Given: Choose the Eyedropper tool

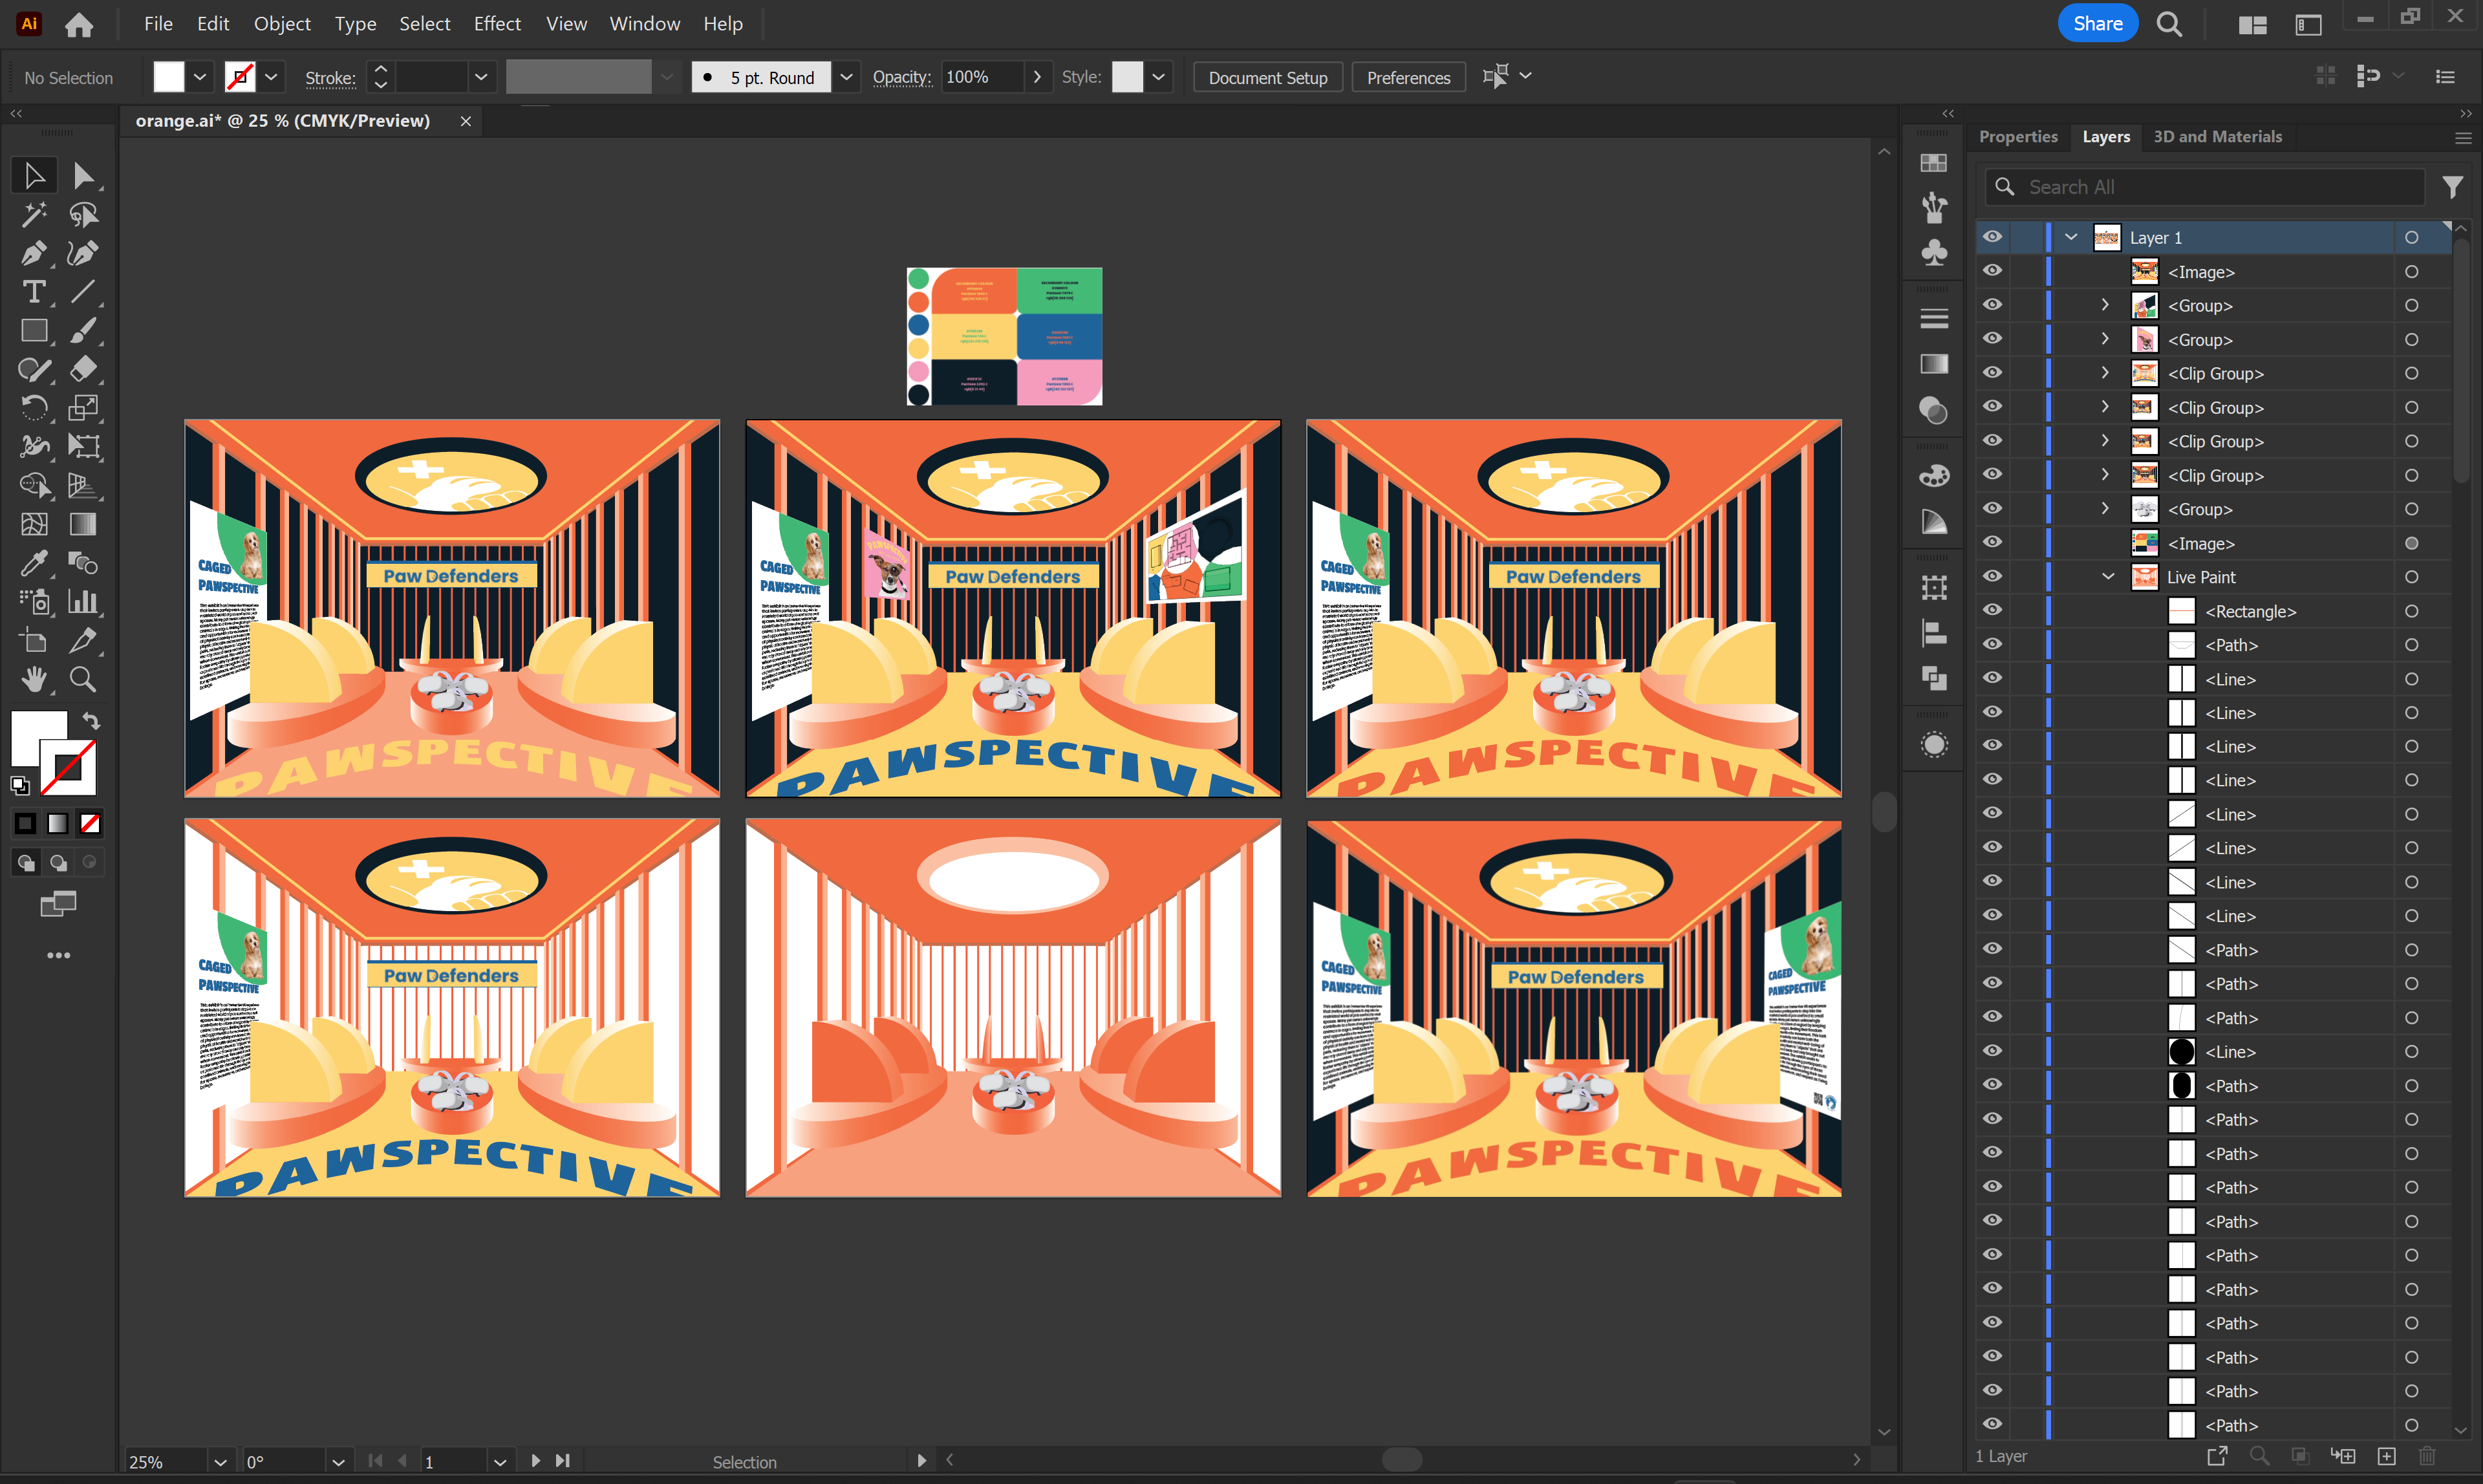Looking at the screenshot, I should [x=33, y=563].
